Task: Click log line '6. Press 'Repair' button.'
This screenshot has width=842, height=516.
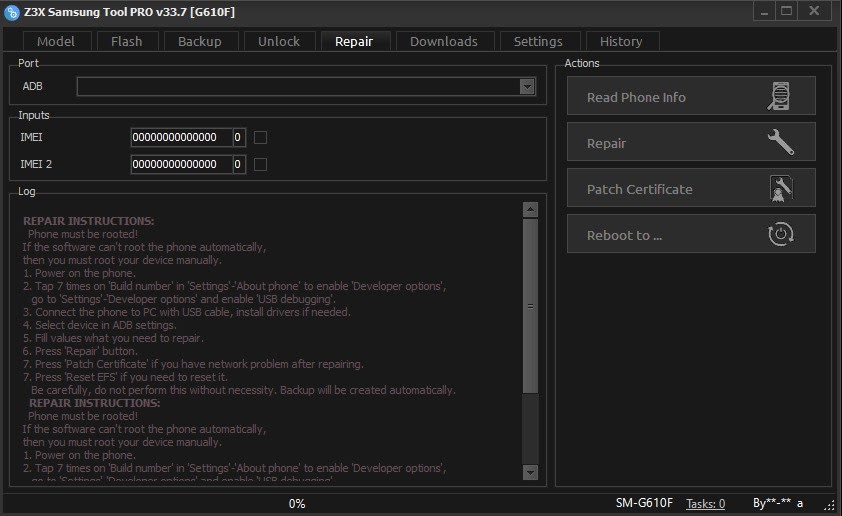Action: coord(80,351)
